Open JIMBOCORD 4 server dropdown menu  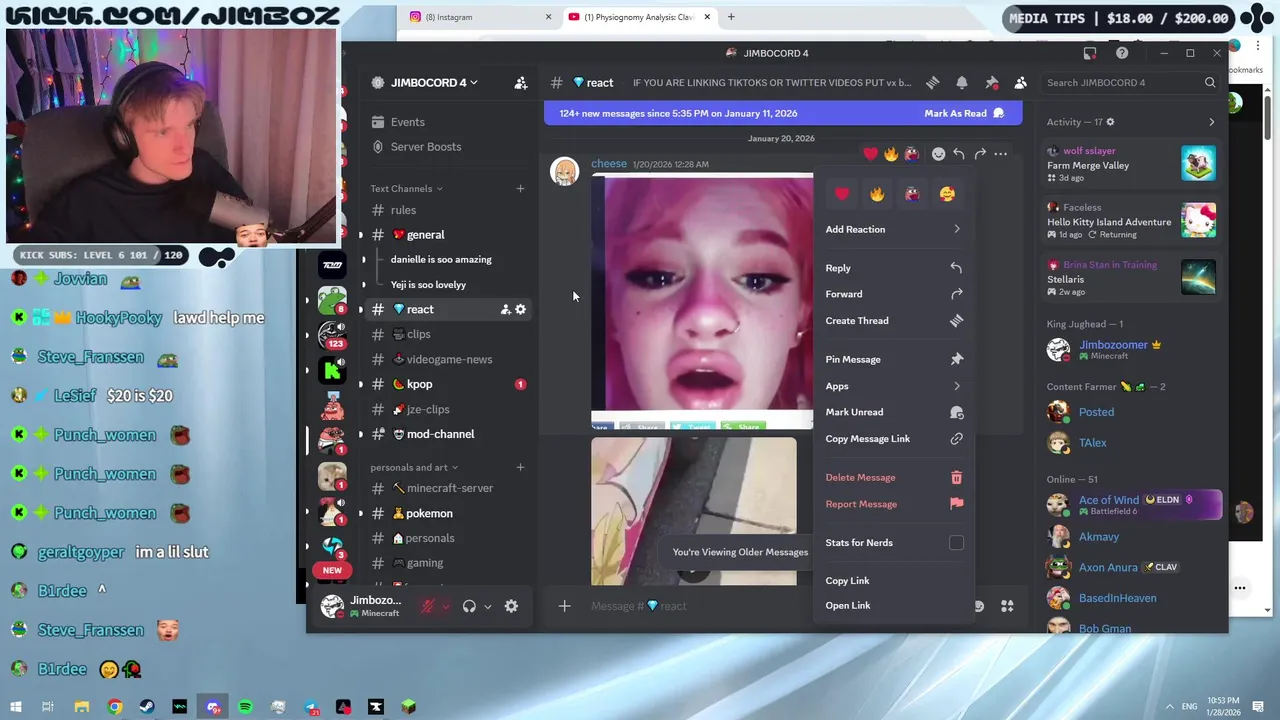click(x=435, y=83)
